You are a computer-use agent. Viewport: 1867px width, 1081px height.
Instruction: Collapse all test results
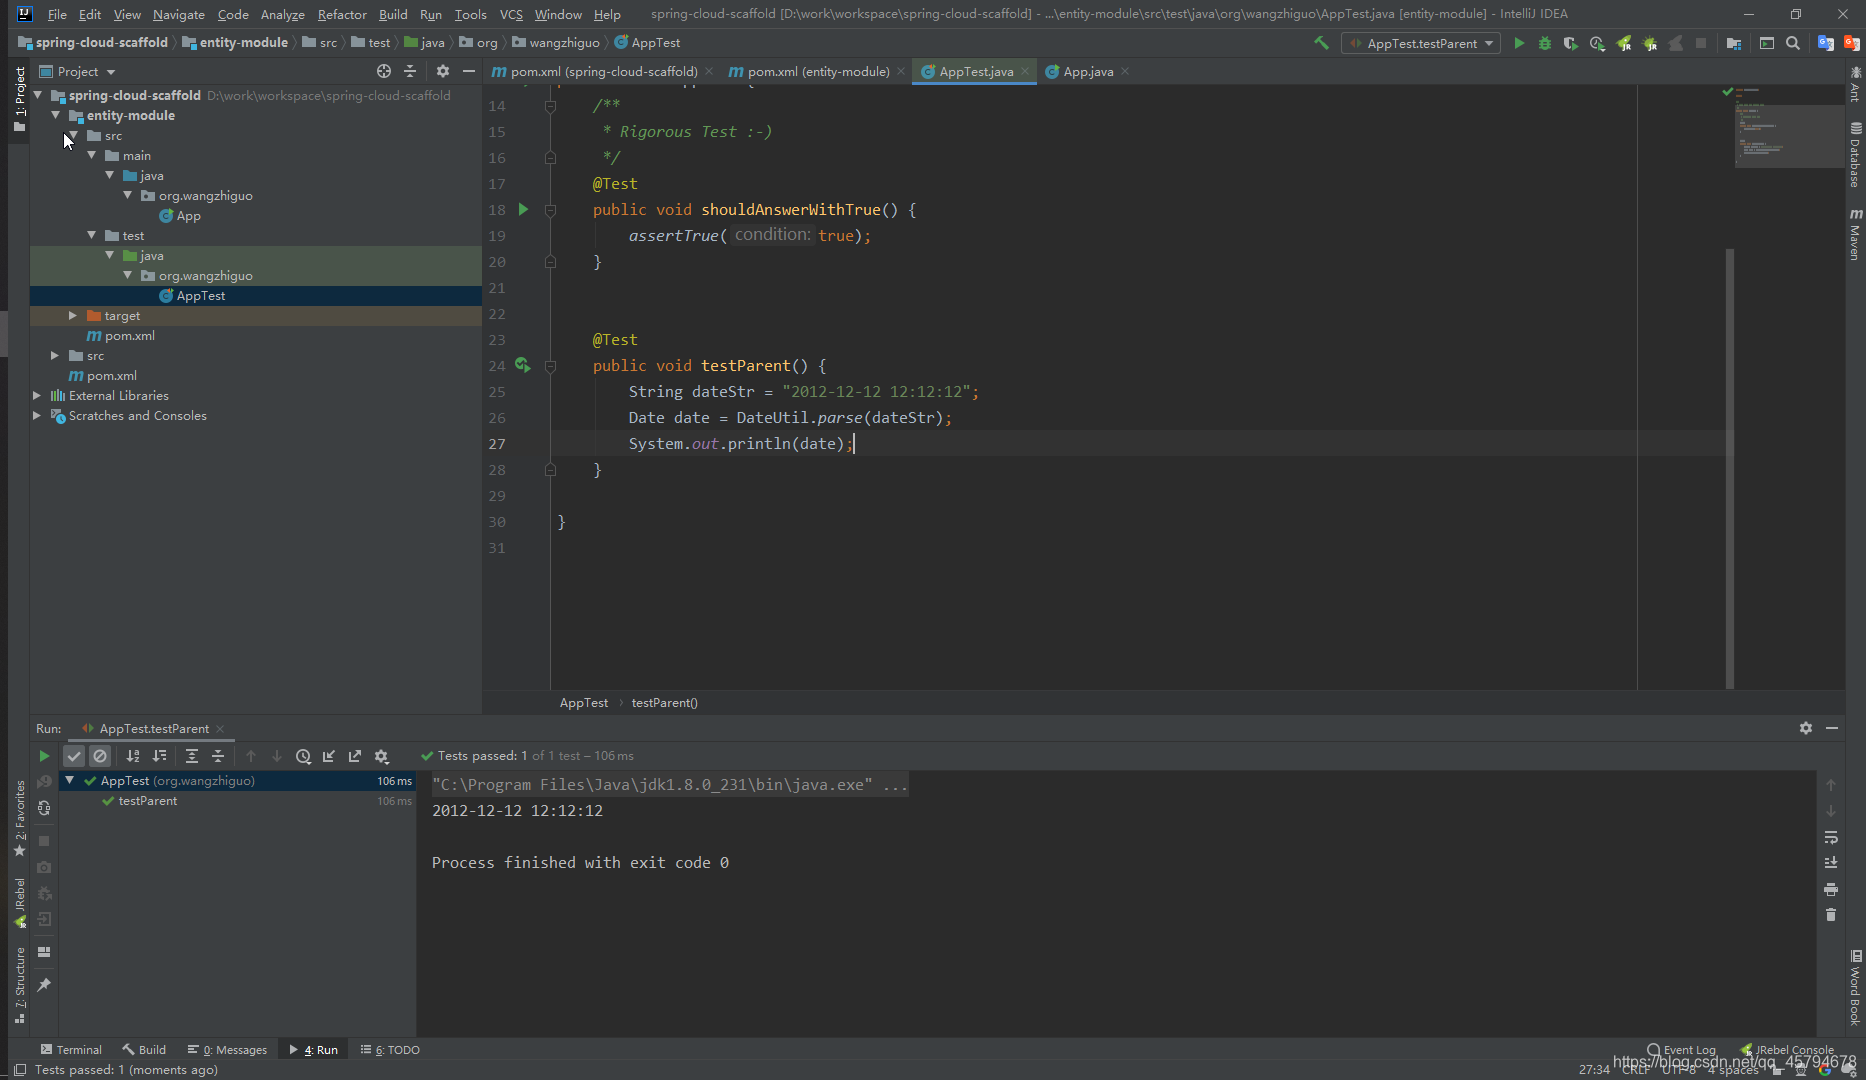(x=218, y=756)
